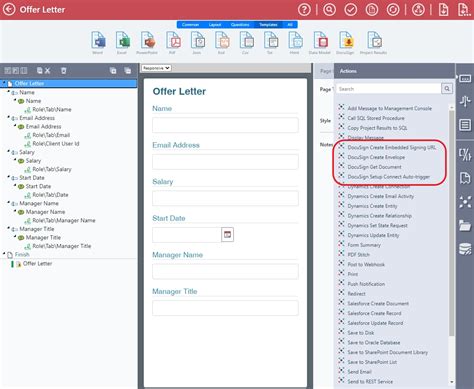Click the document download icon in header
The width and height of the screenshot is (474, 389).
click(443, 10)
